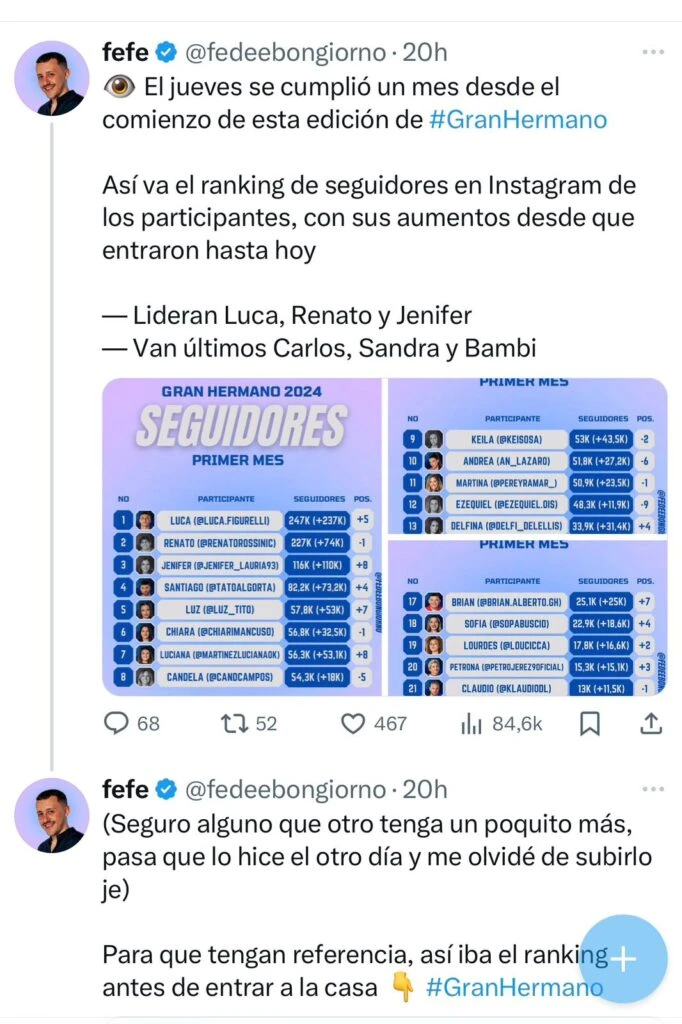Open bottom-right ranking image with Brian
The image size is (682, 1024).
click(527, 617)
